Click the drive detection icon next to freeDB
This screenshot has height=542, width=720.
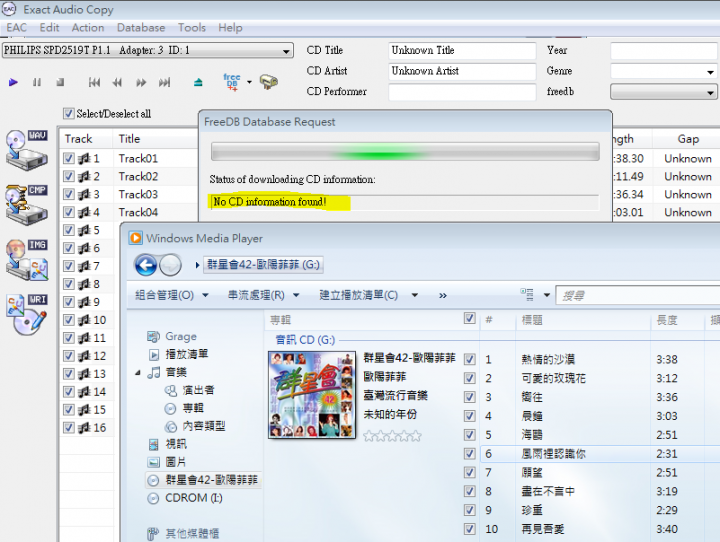[x=269, y=82]
